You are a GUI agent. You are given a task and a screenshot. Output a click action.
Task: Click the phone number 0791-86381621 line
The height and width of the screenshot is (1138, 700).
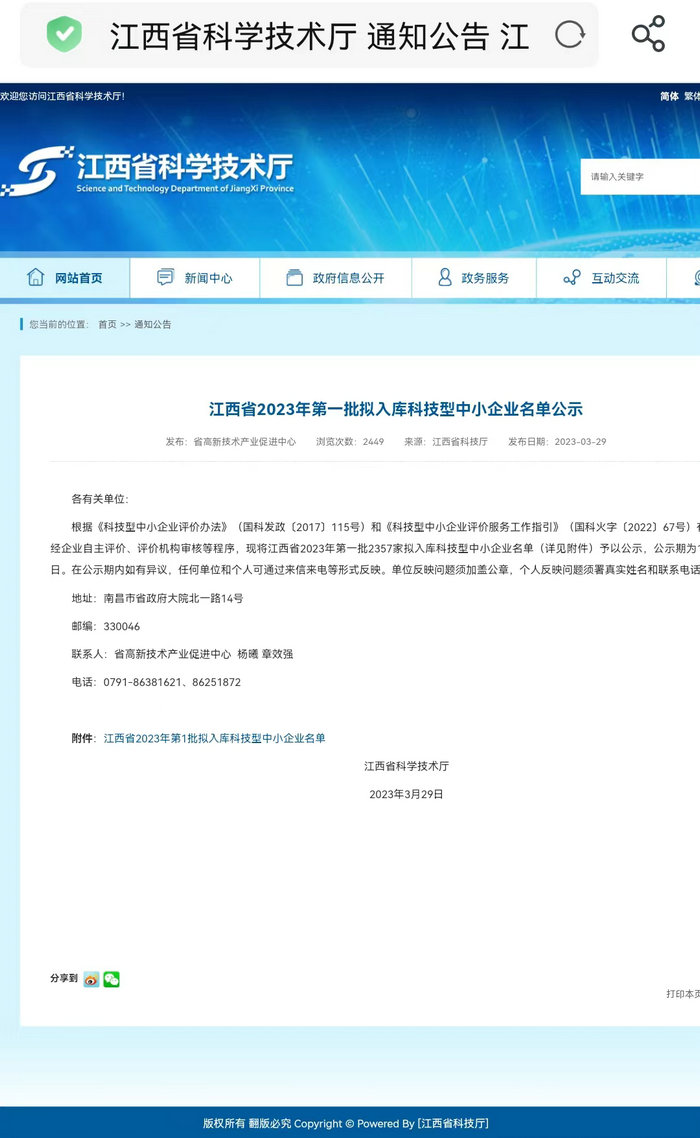coord(156,682)
